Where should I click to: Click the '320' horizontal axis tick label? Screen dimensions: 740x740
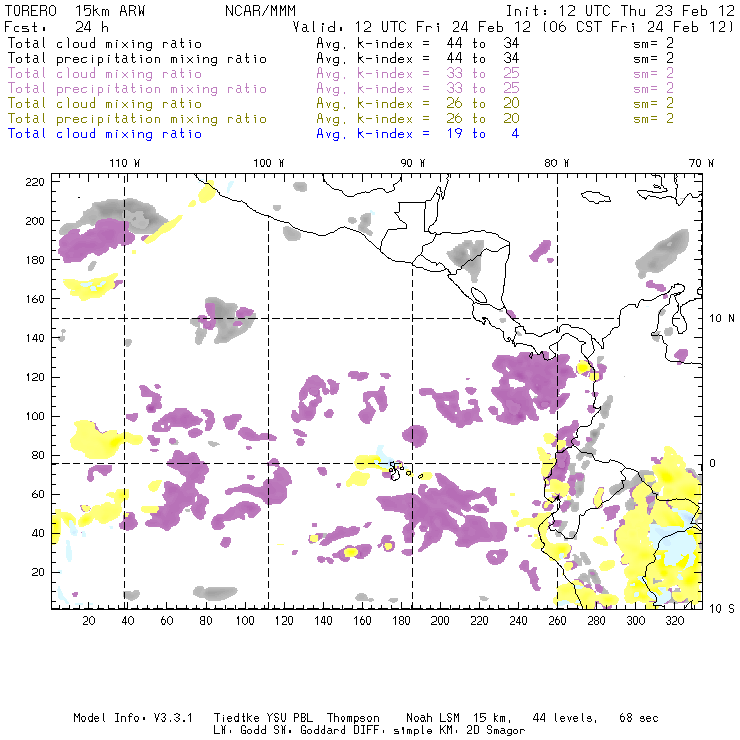pos(675,621)
